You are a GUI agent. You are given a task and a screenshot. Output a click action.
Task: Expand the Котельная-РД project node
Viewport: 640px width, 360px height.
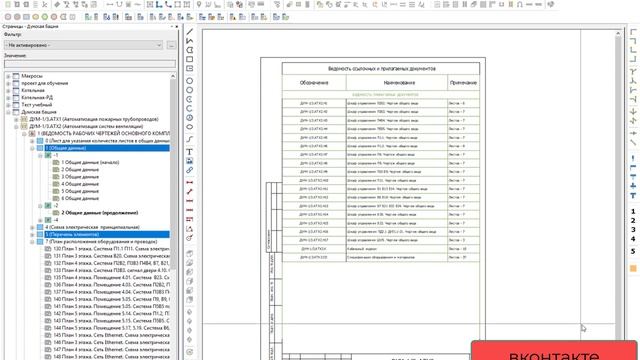(8, 98)
